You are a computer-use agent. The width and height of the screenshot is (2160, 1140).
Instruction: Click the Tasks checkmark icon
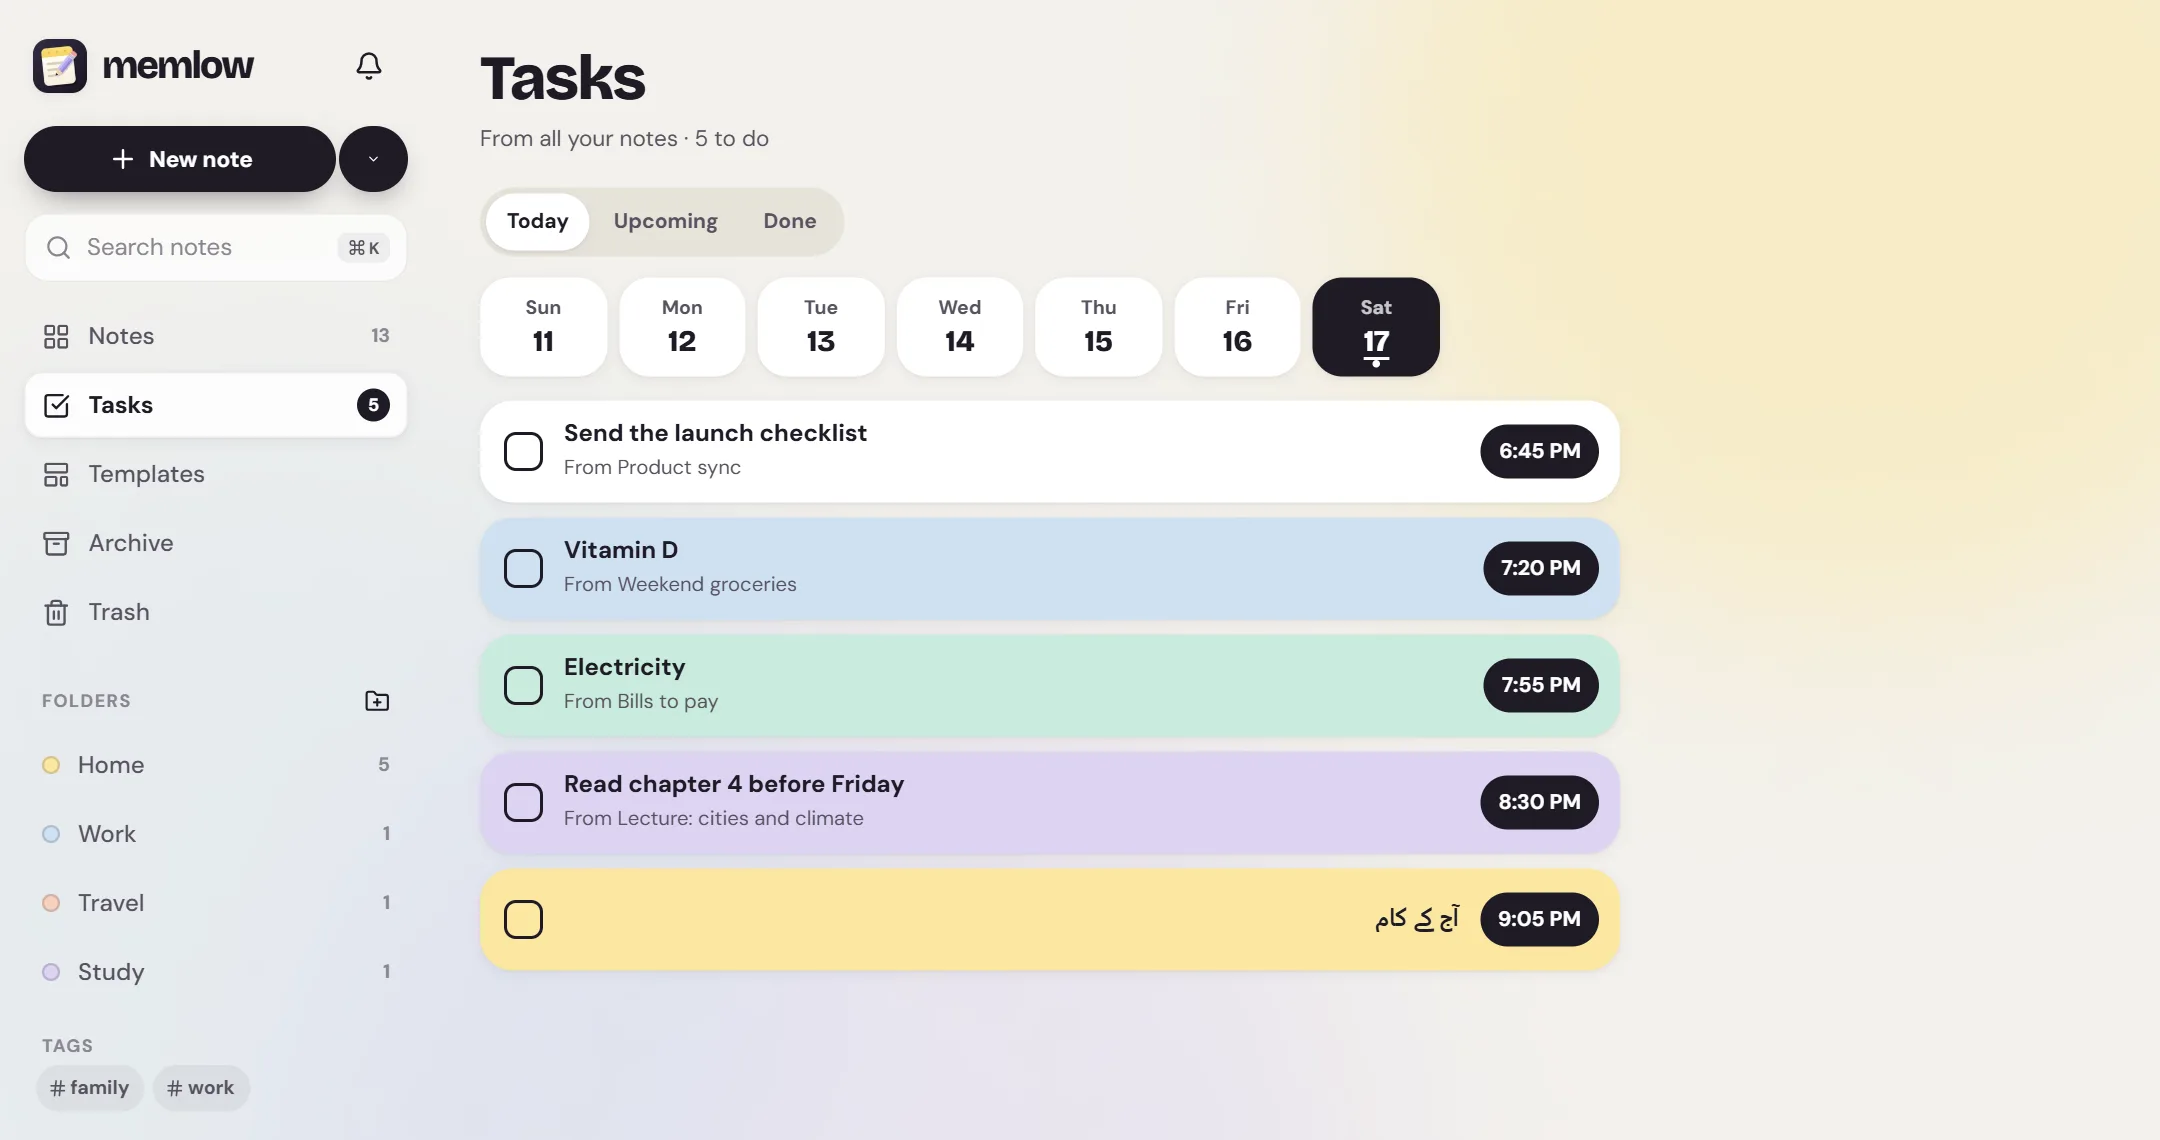point(56,405)
